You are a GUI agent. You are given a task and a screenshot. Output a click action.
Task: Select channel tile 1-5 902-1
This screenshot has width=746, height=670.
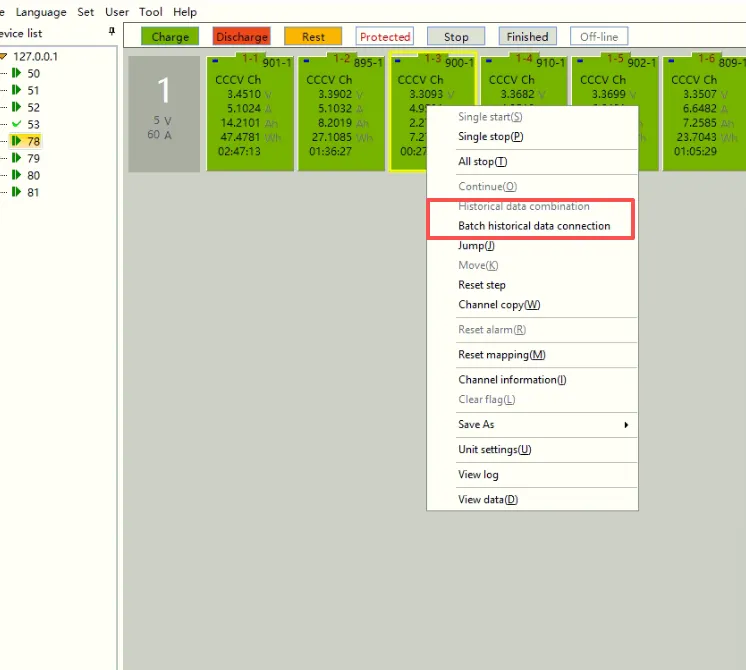615,79
